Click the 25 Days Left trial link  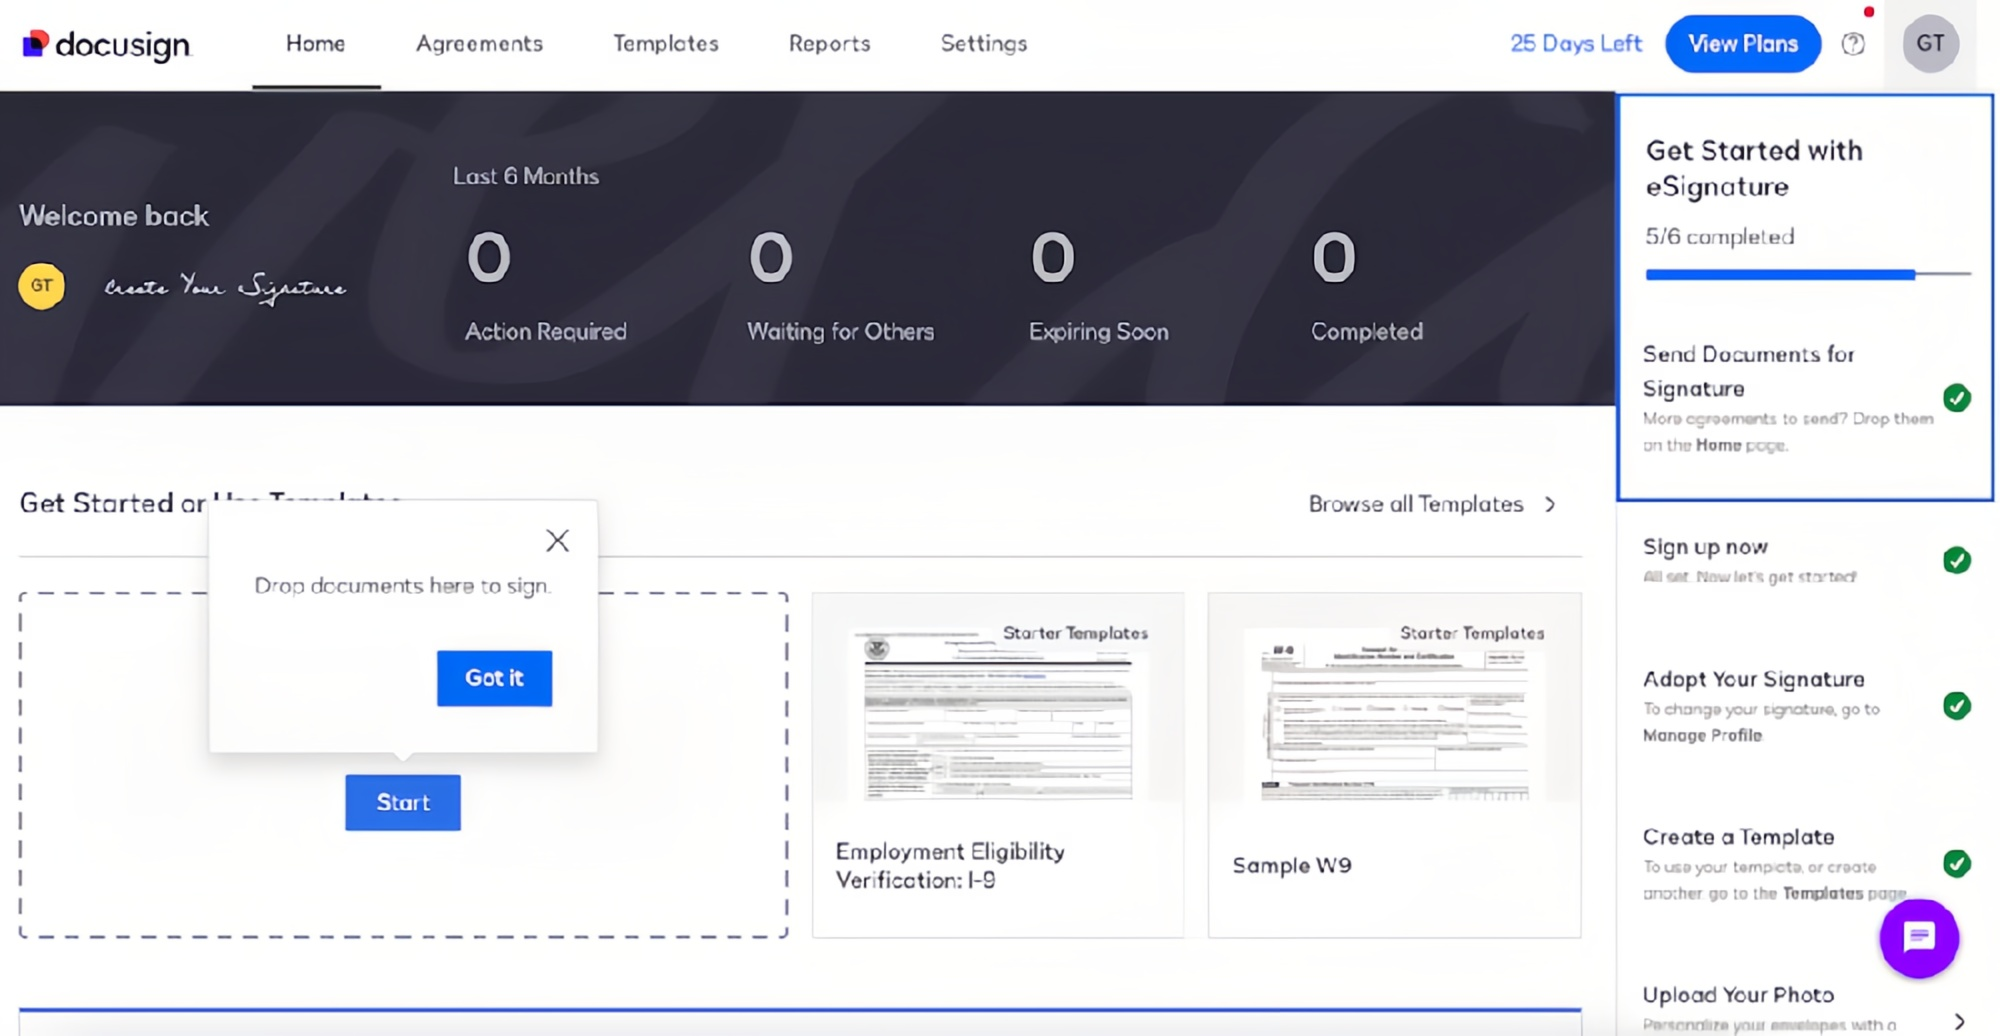pyautogui.click(x=1575, y=44)
